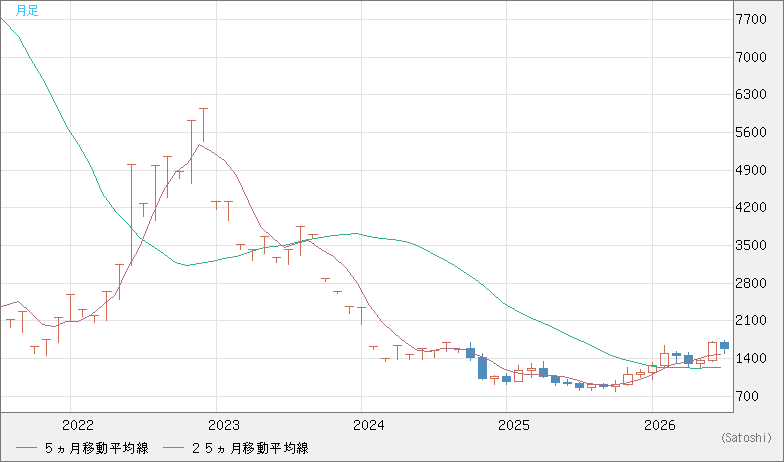This screenshot has width=784, height=462.
Task: Click the 5ヵ月移動平均線 legend text
Action: click(x=96, y=448)
